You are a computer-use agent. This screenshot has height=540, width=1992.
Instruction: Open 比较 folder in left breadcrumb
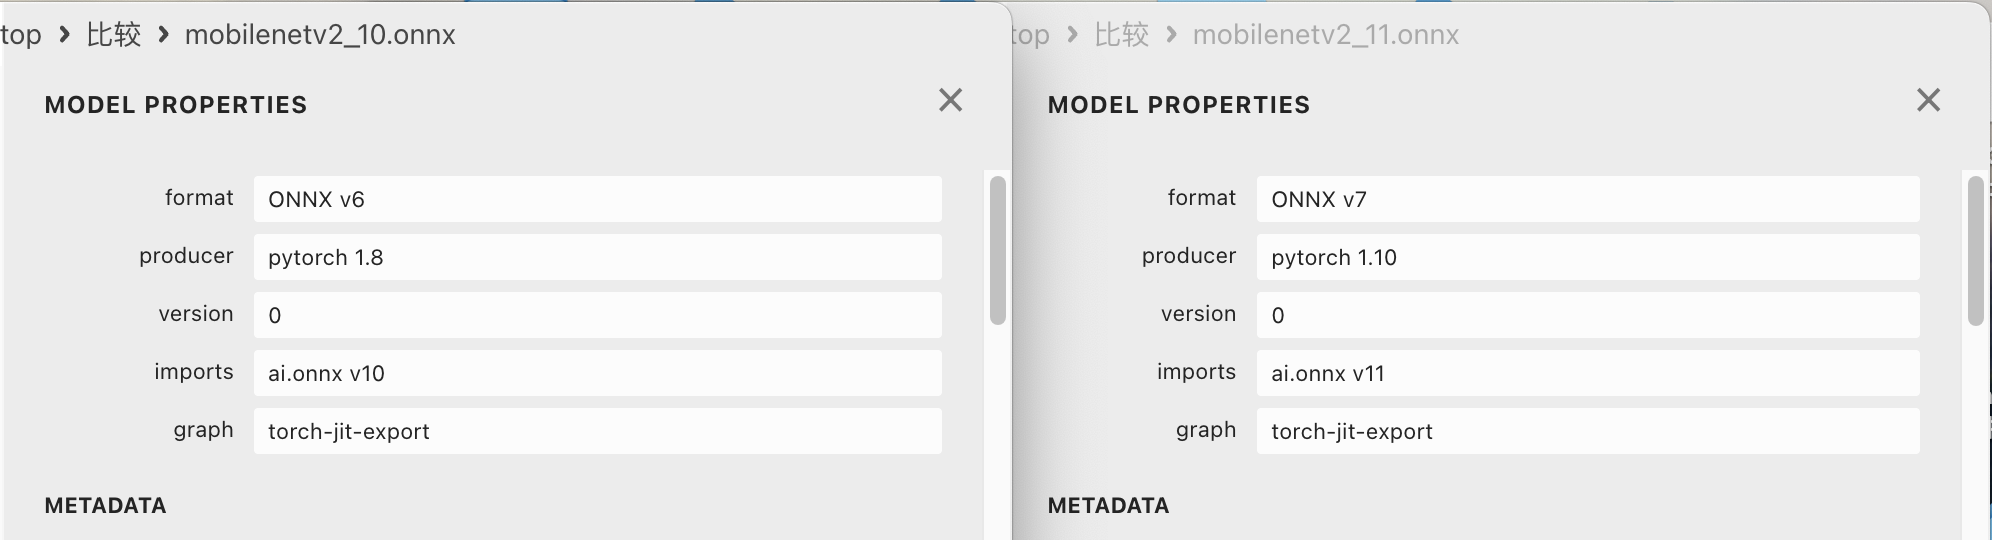point(113,35)
